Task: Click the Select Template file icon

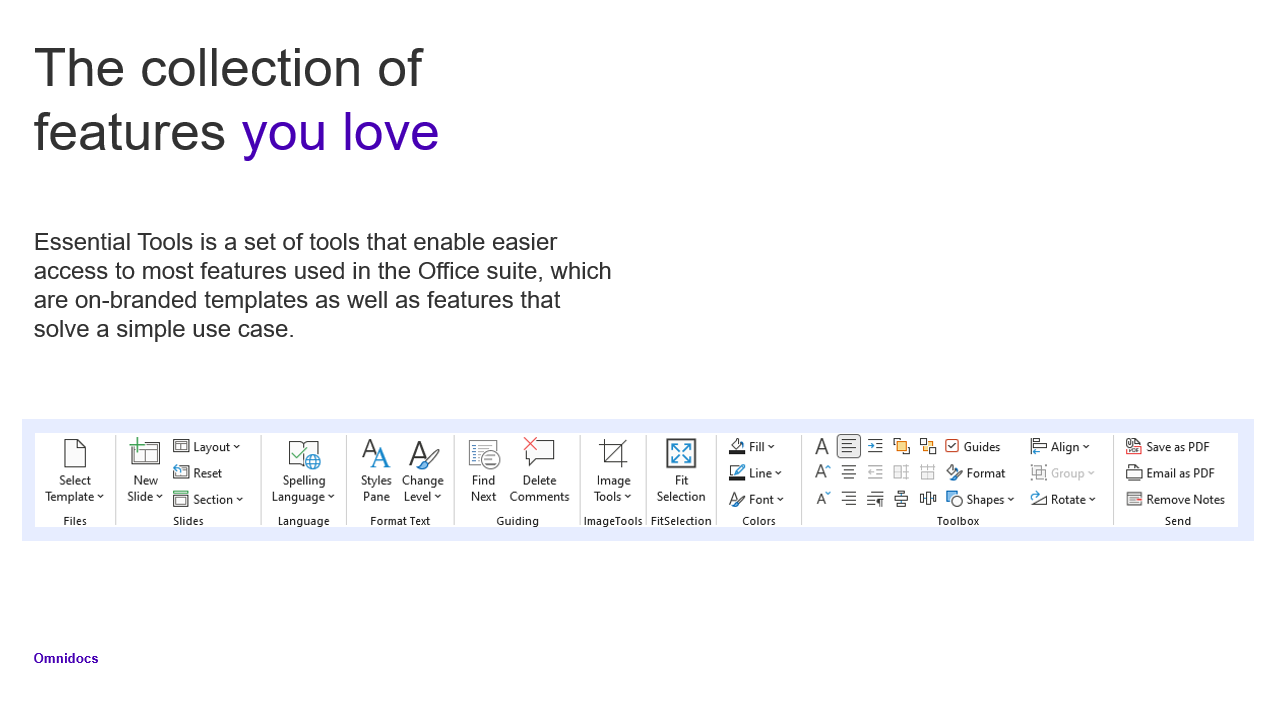Action: click(x=75, y=453)
